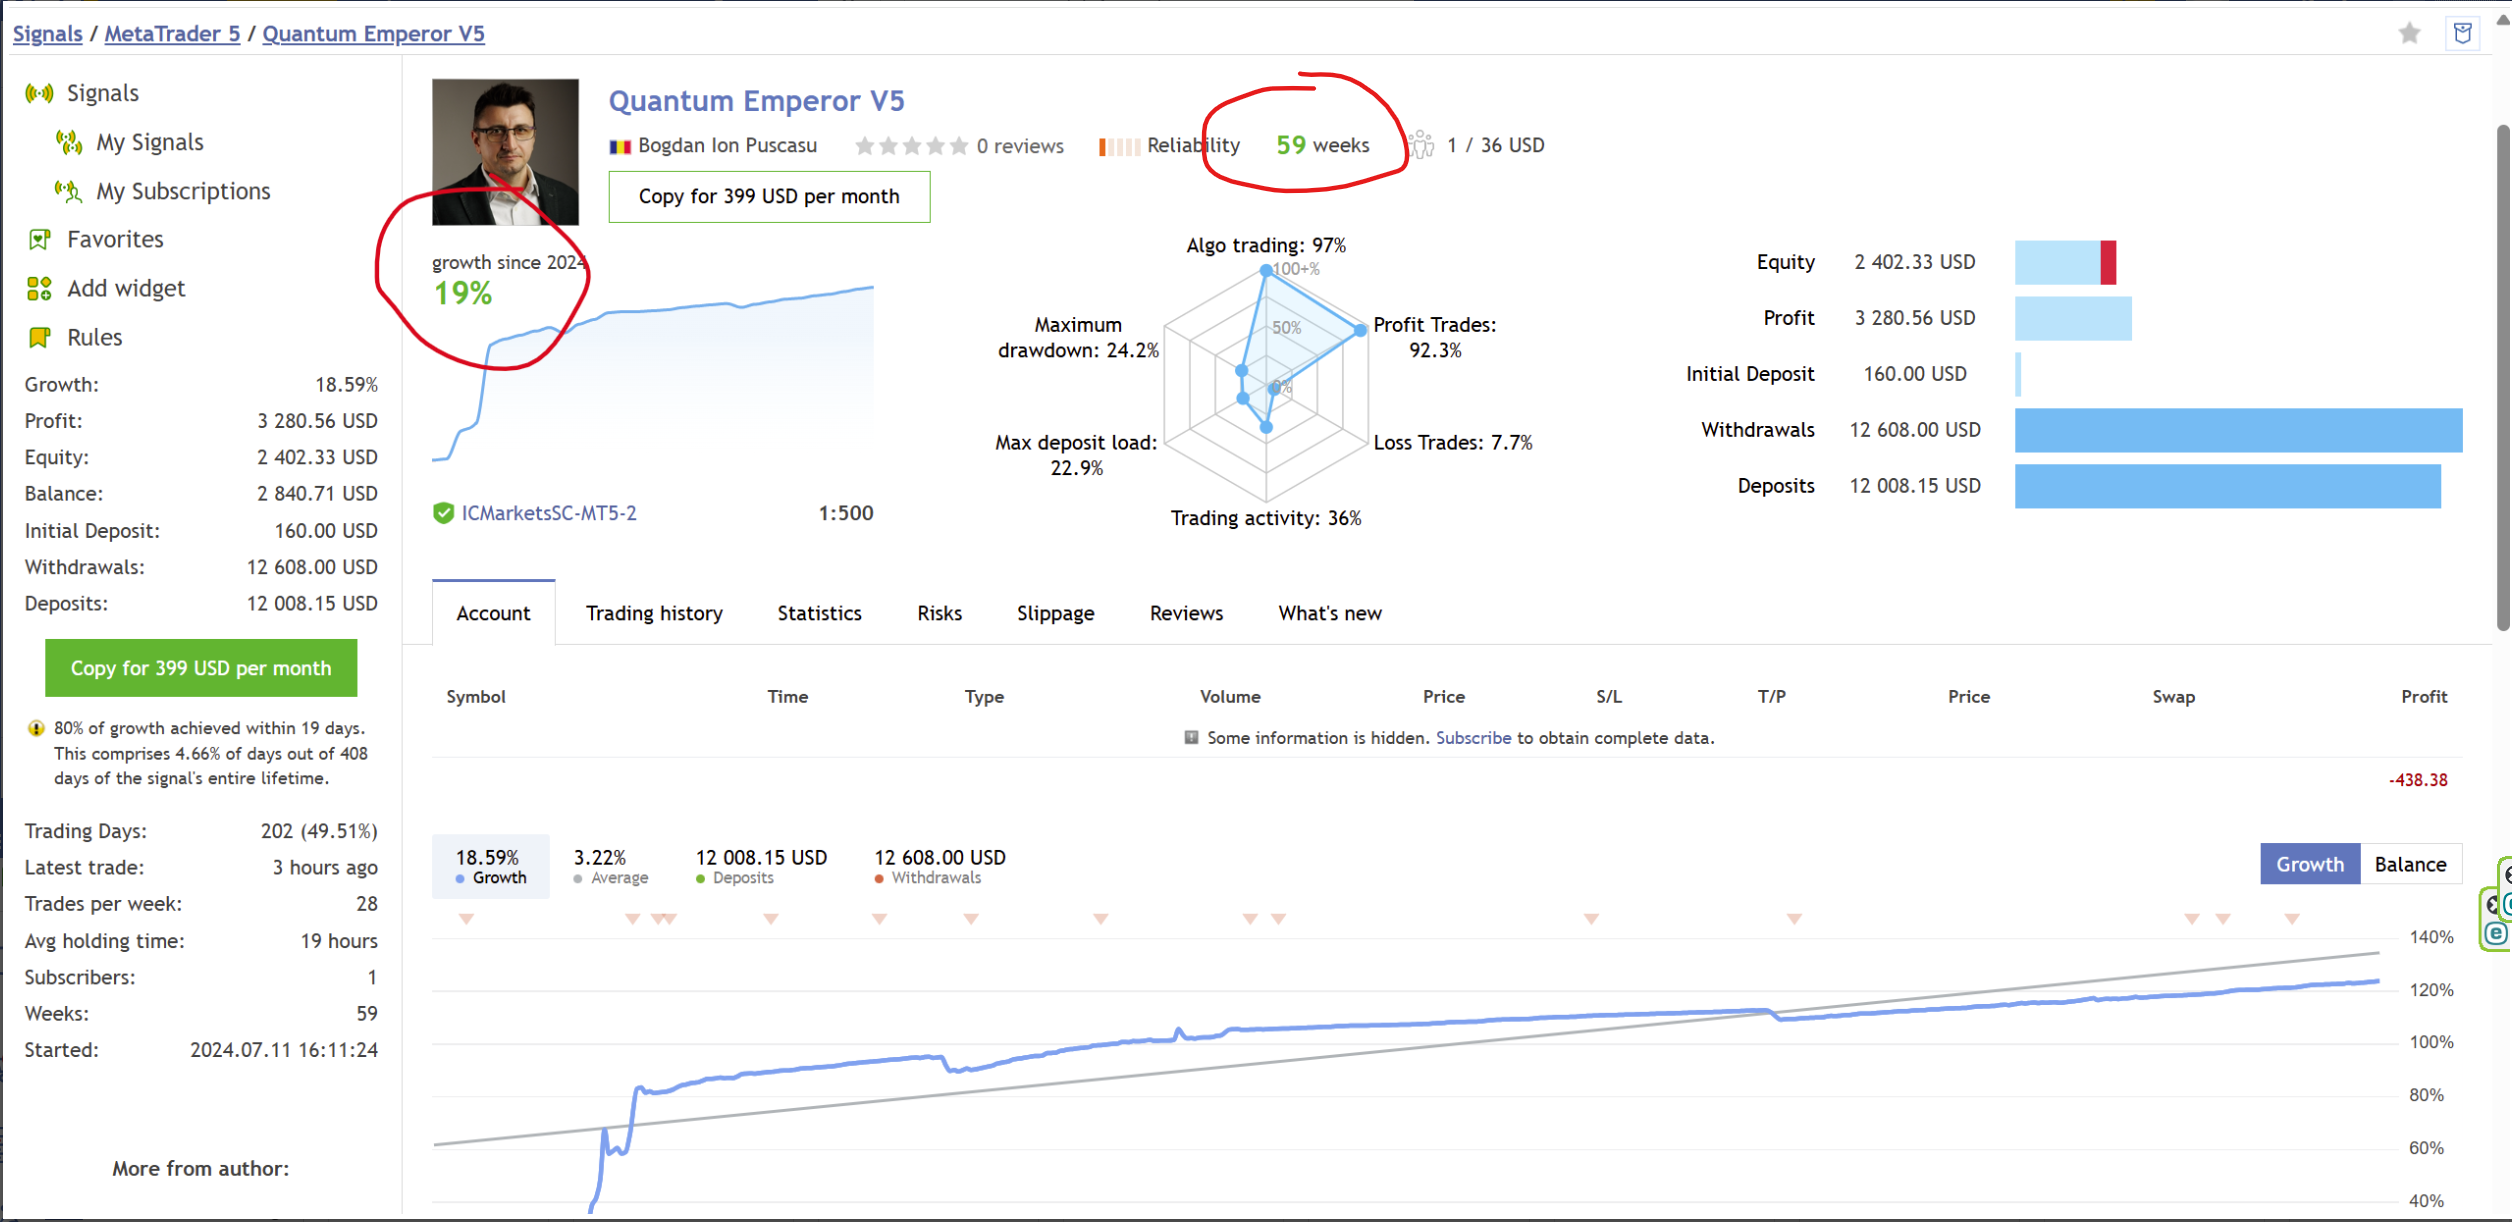Screen dimensions: 2512x1222
Task: Open Favorites in the sidebar
Action: [x=115, y=239]
